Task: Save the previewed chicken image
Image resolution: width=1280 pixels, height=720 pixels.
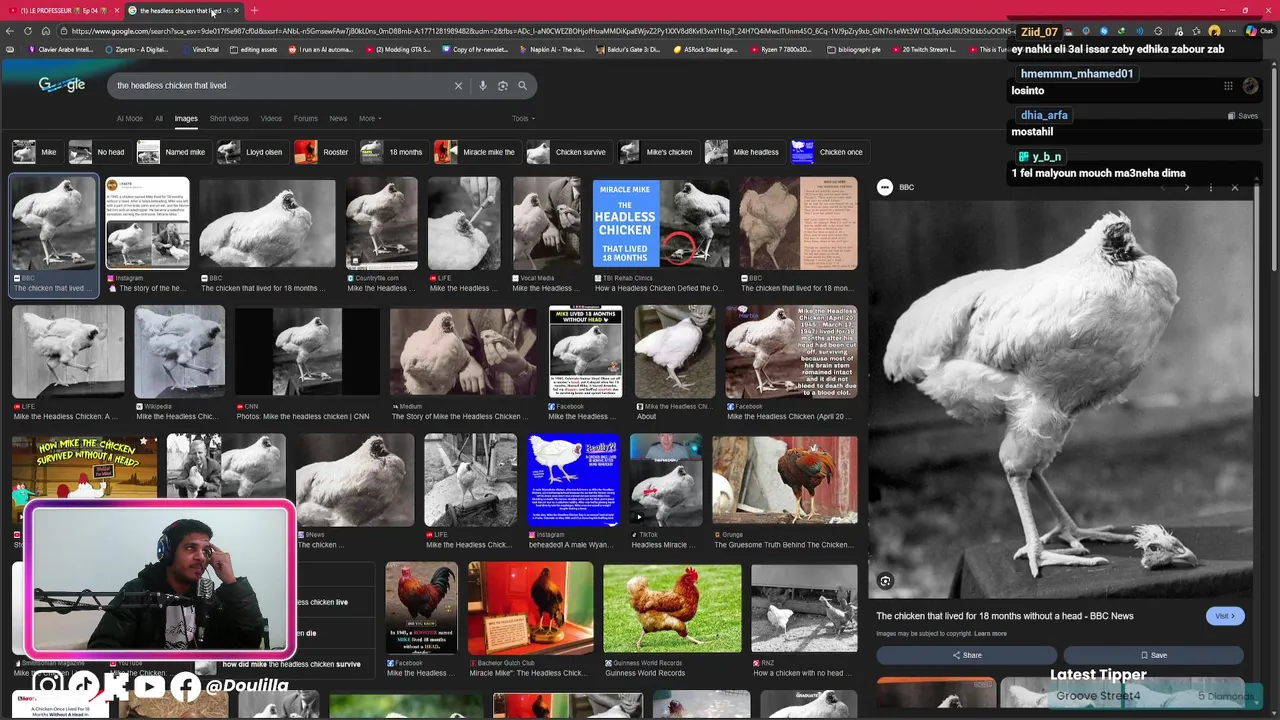Action: coord(1153,655)
